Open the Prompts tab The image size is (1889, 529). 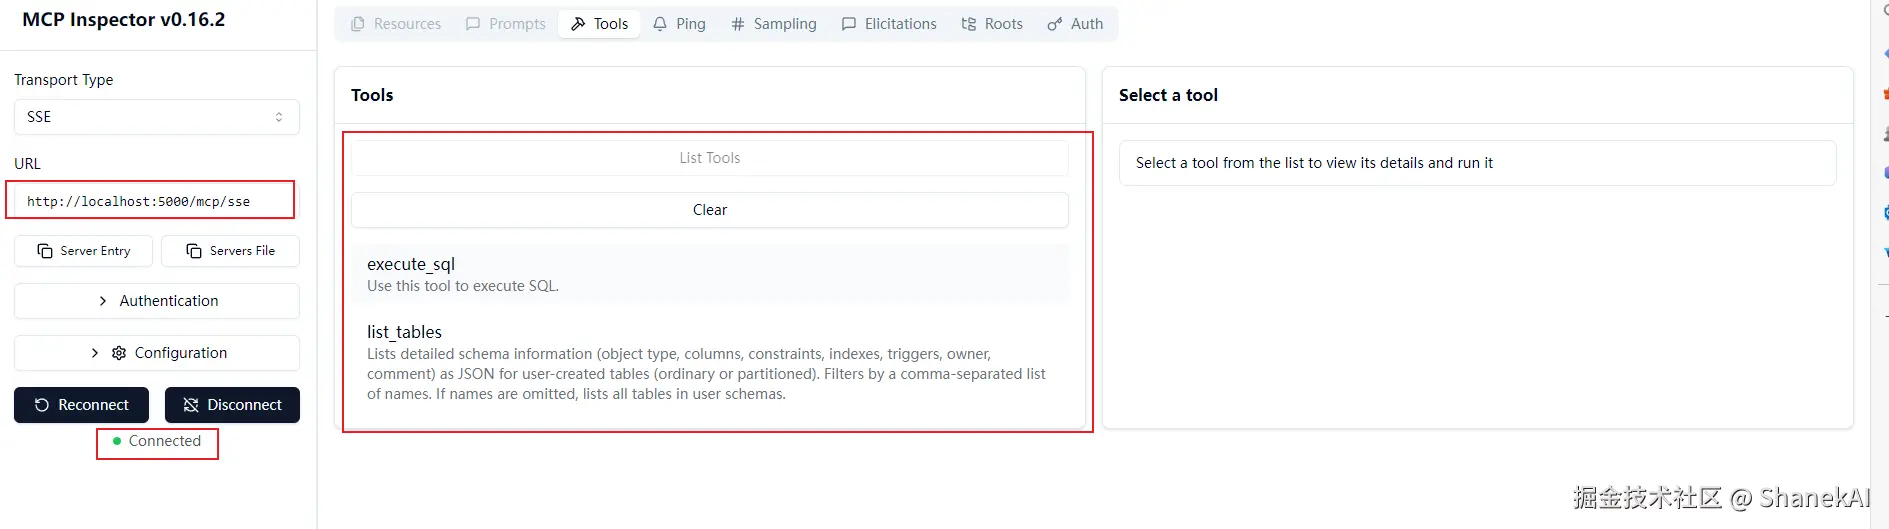click(x=506, y=24)
